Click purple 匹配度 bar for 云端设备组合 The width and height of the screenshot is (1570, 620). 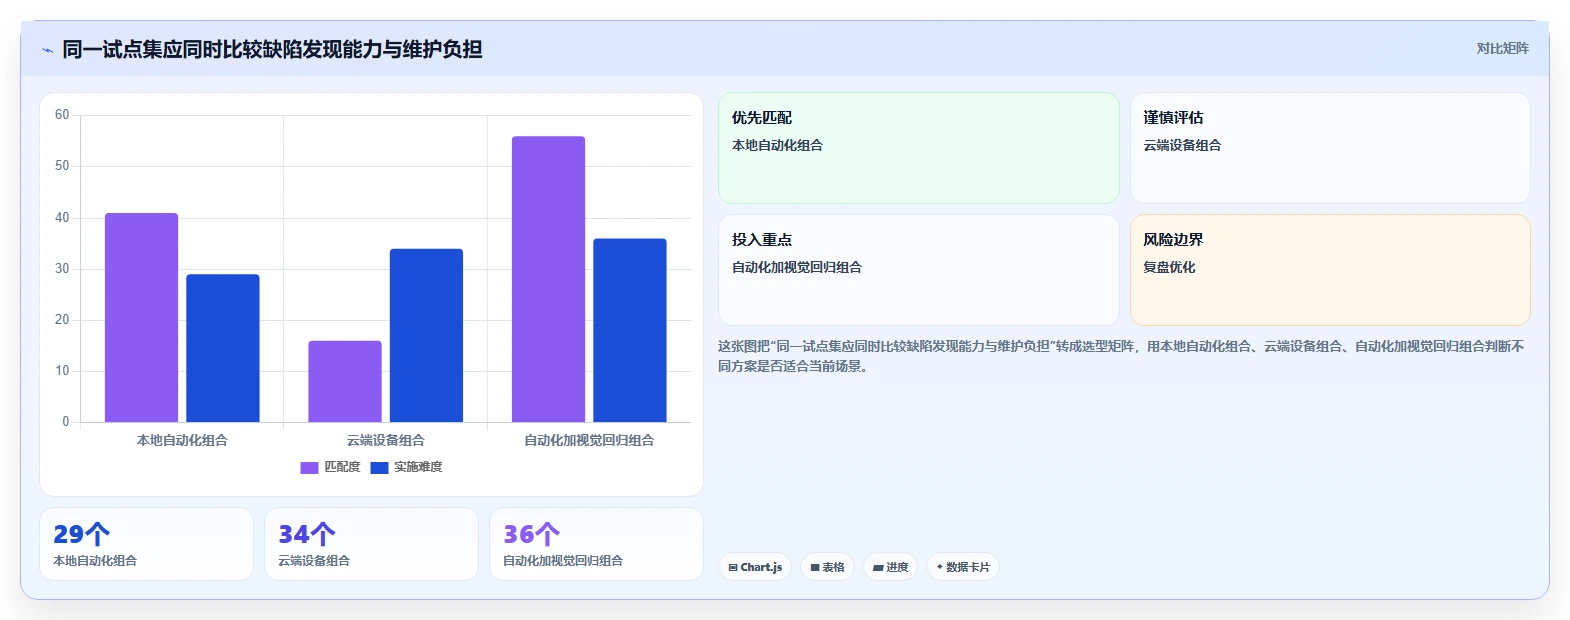(x=345, y=381)
